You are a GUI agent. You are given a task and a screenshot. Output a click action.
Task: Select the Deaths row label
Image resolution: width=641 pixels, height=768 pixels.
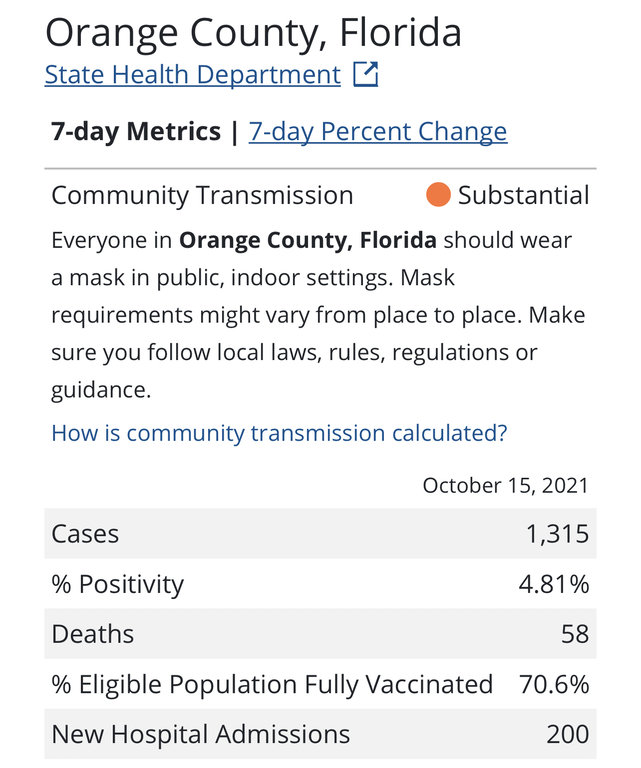[x=92, y=634]
